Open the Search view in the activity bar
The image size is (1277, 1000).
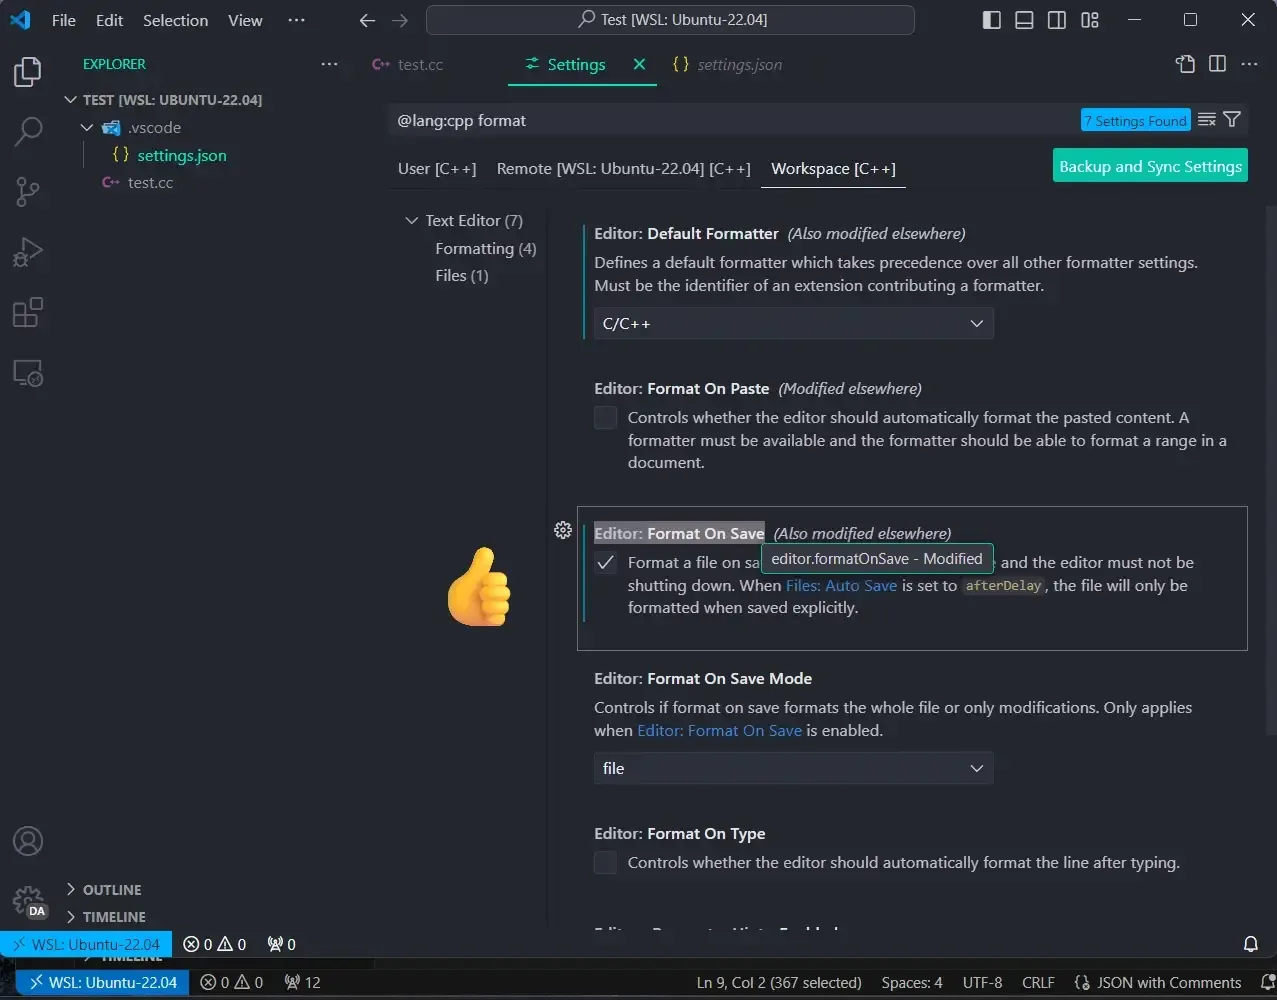pos(28,131)
